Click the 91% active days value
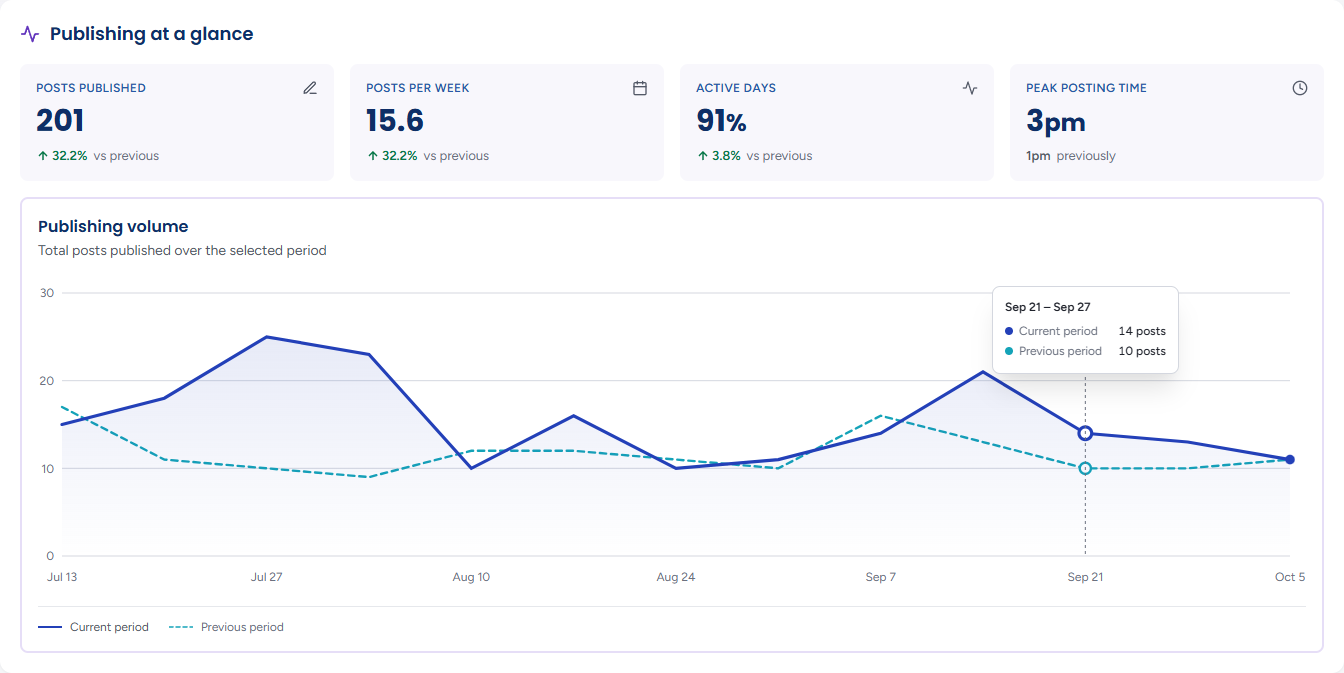 (721, 121)
